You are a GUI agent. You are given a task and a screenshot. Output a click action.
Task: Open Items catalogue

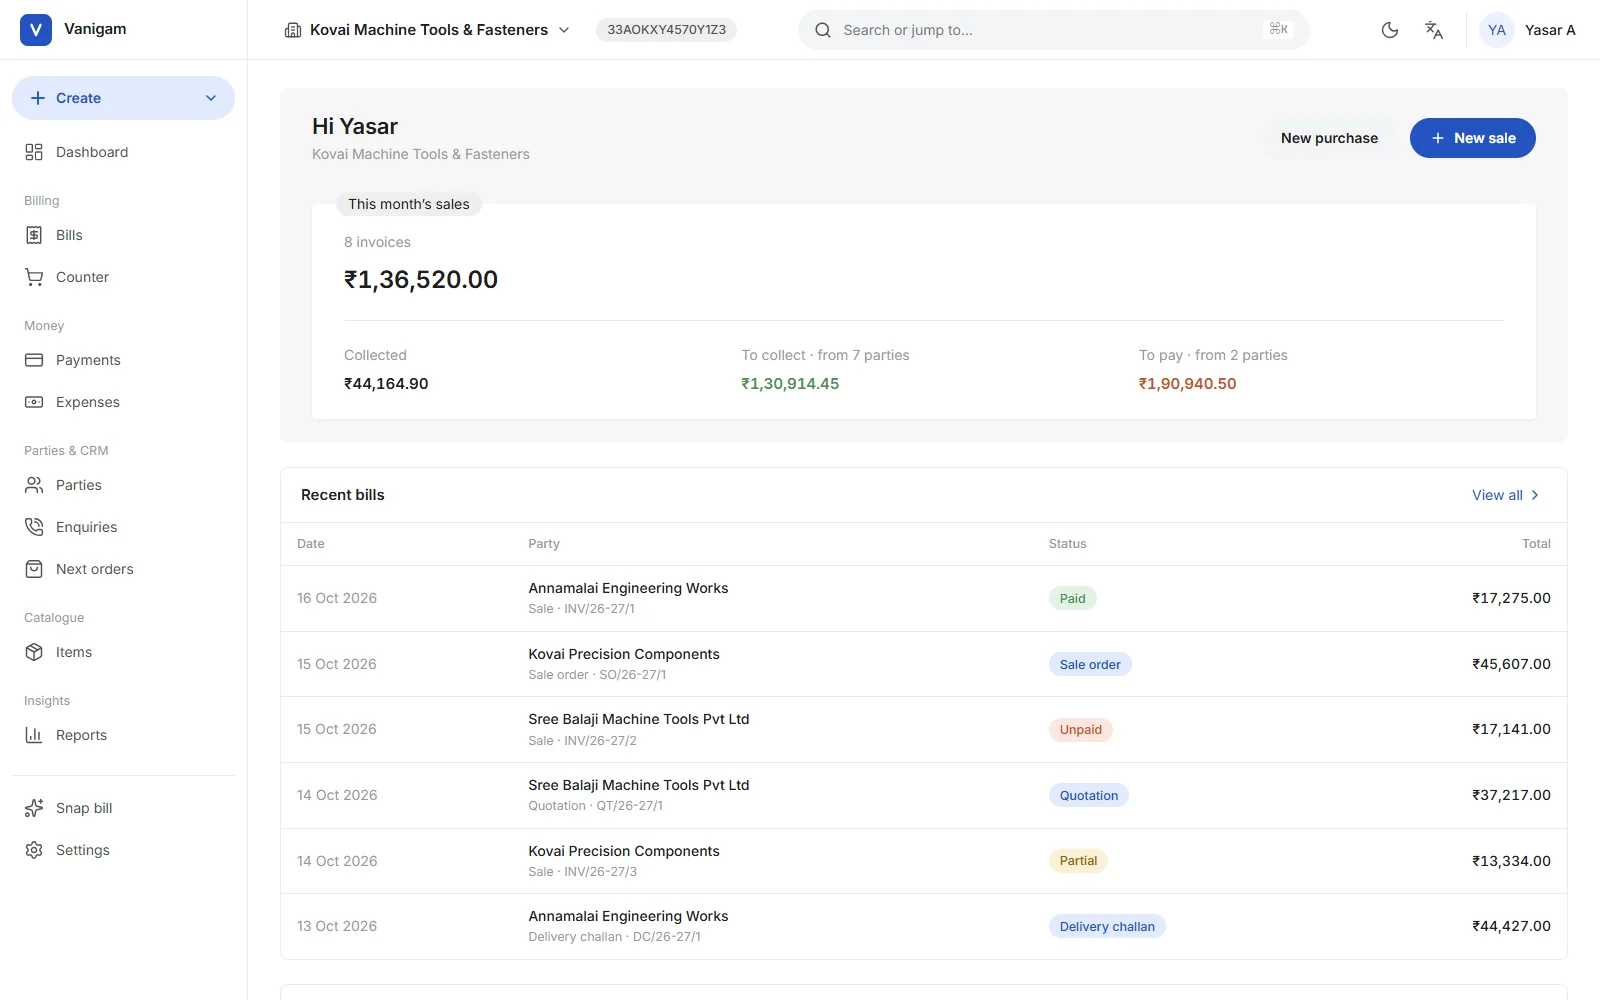click(x=123, y=652)
